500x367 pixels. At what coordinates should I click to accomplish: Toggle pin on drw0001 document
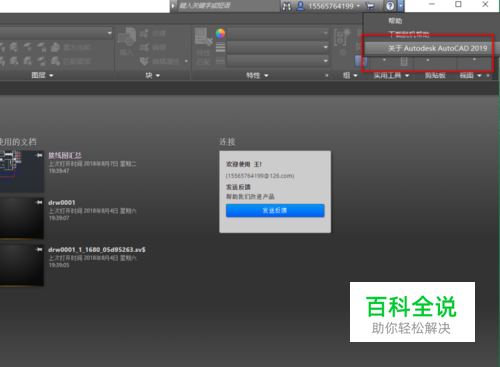[39, 202]
